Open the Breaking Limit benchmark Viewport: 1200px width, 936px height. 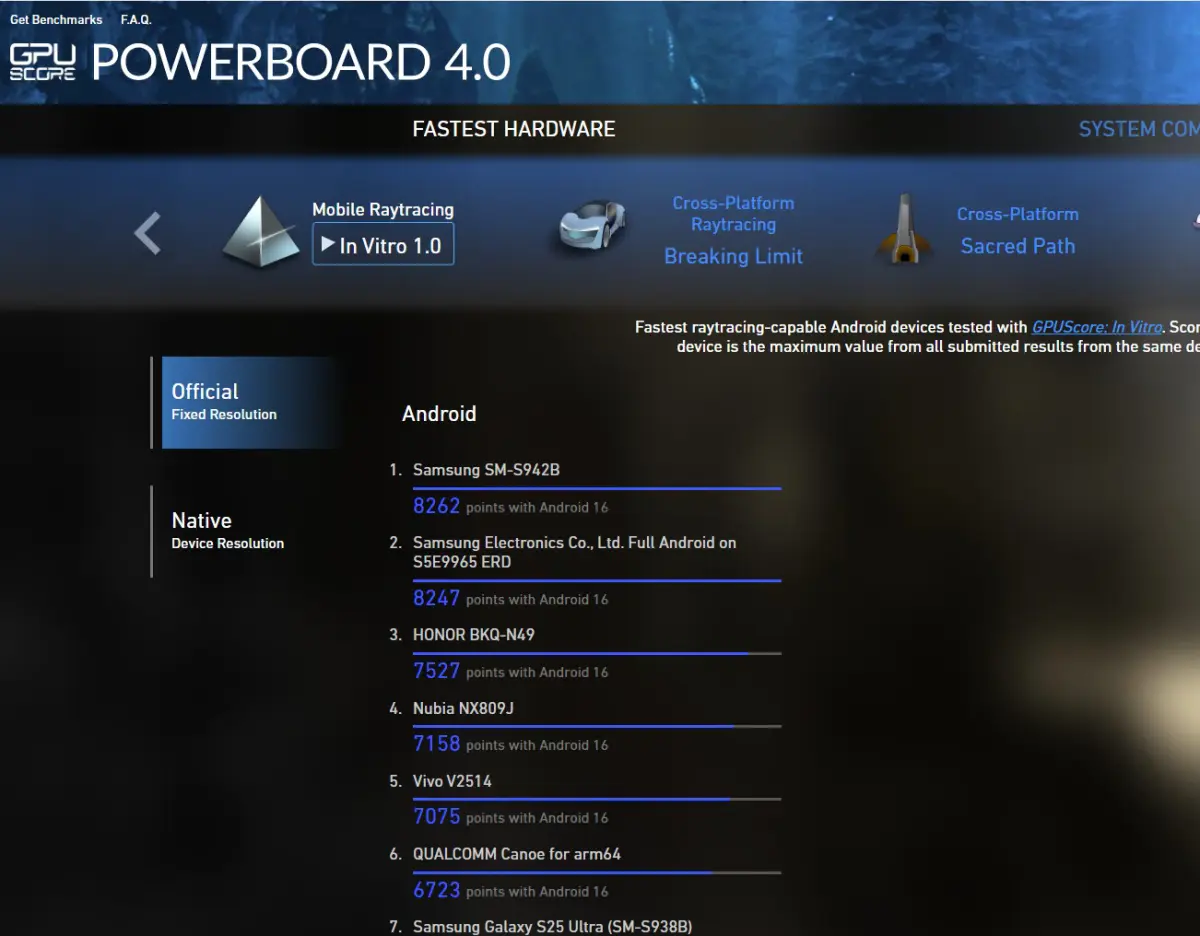(x=733, y=256)
